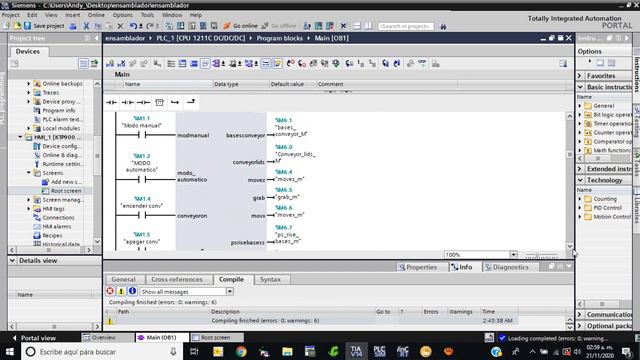
Task: Click the Portal view button
Action: [x=34, y=338]
